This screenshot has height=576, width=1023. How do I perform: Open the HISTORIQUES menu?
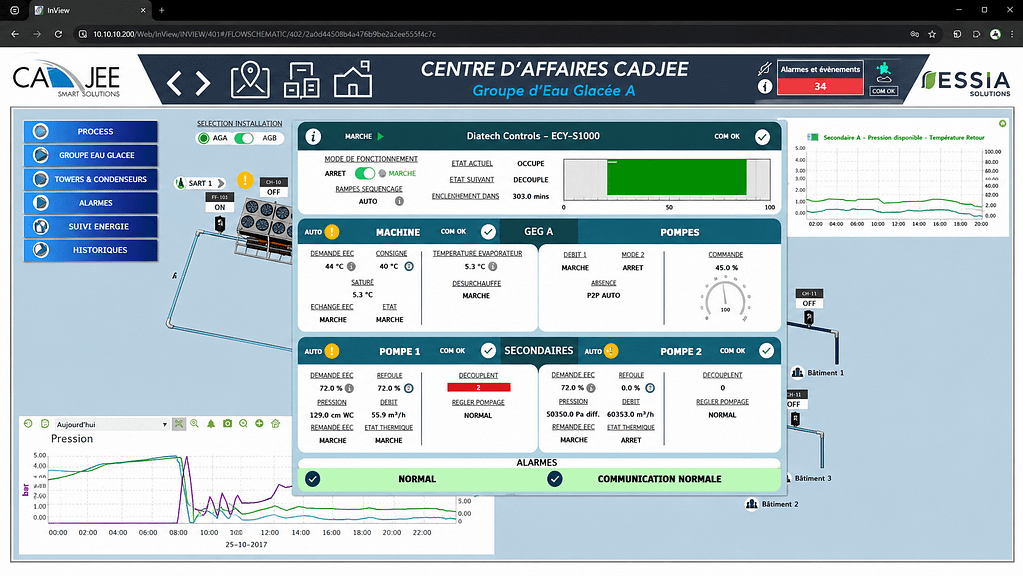pyautogui.click(x=91, y=250)
